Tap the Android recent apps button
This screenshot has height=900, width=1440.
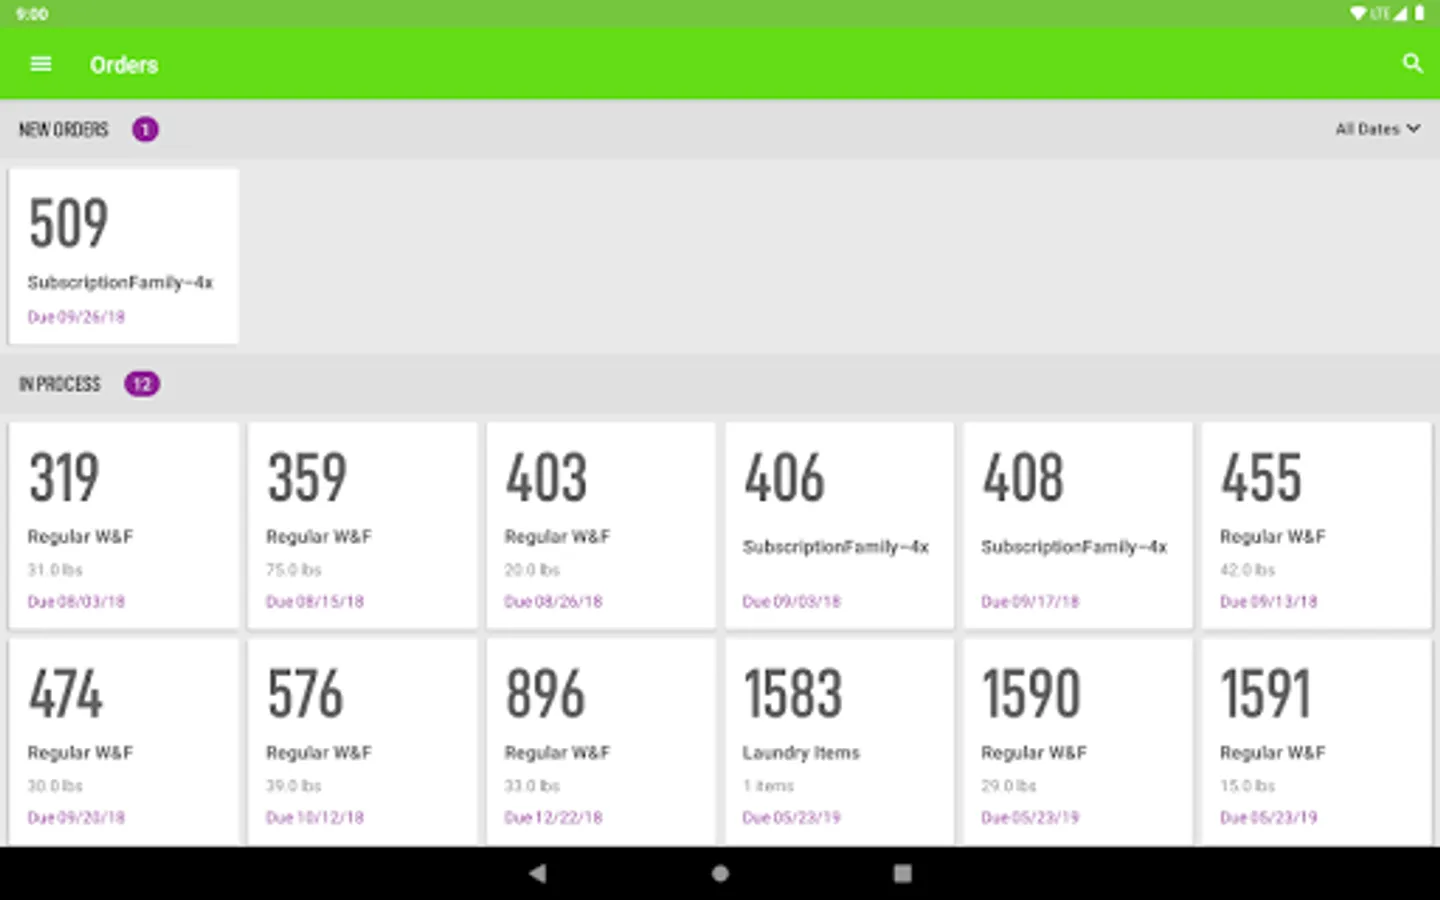pos(902,873)
